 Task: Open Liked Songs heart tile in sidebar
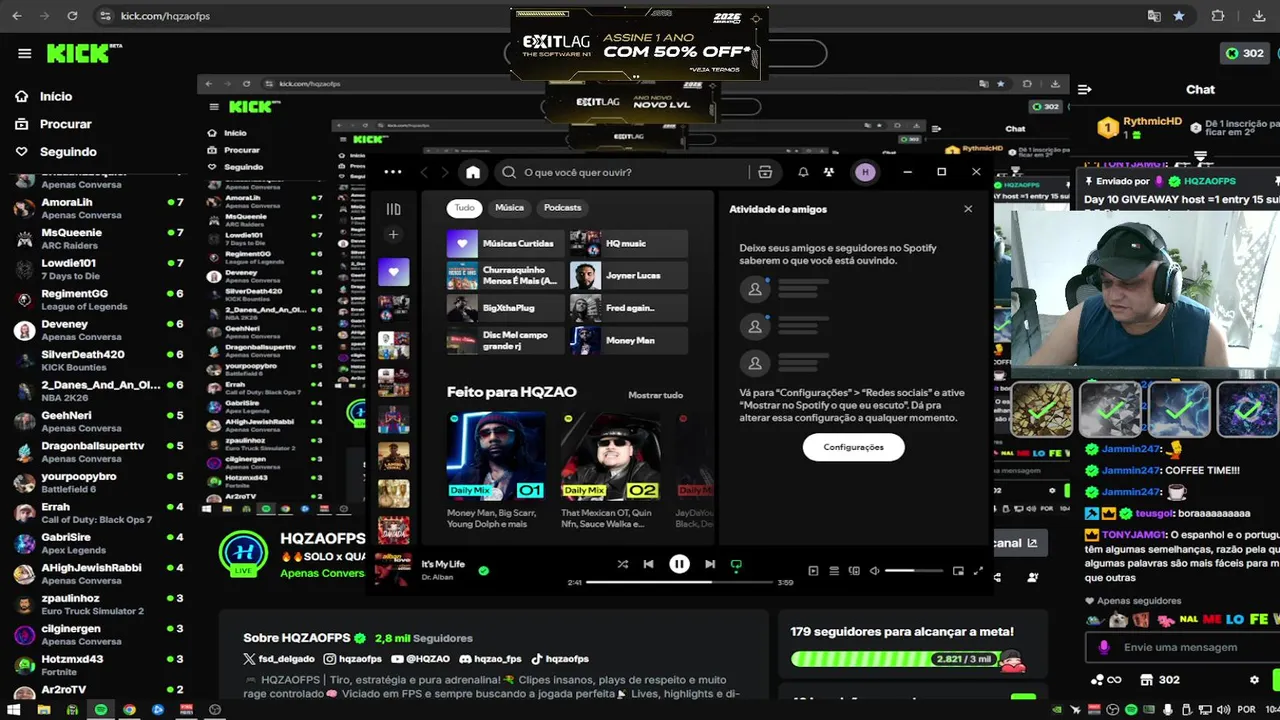click(393, 272)
